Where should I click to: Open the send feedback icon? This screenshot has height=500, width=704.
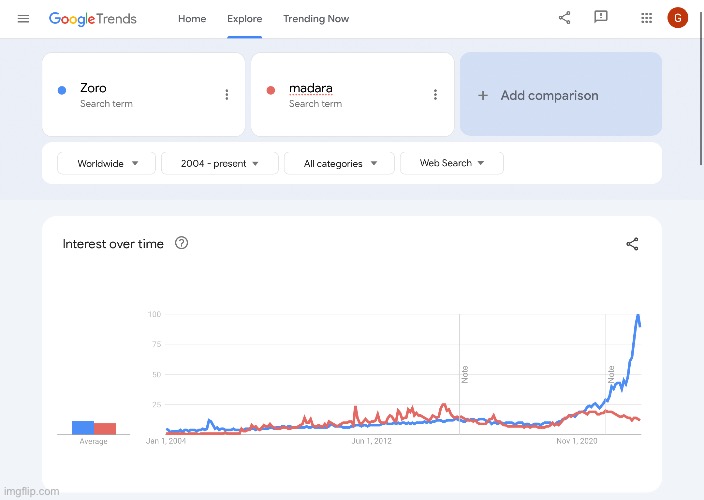(601, 17)
